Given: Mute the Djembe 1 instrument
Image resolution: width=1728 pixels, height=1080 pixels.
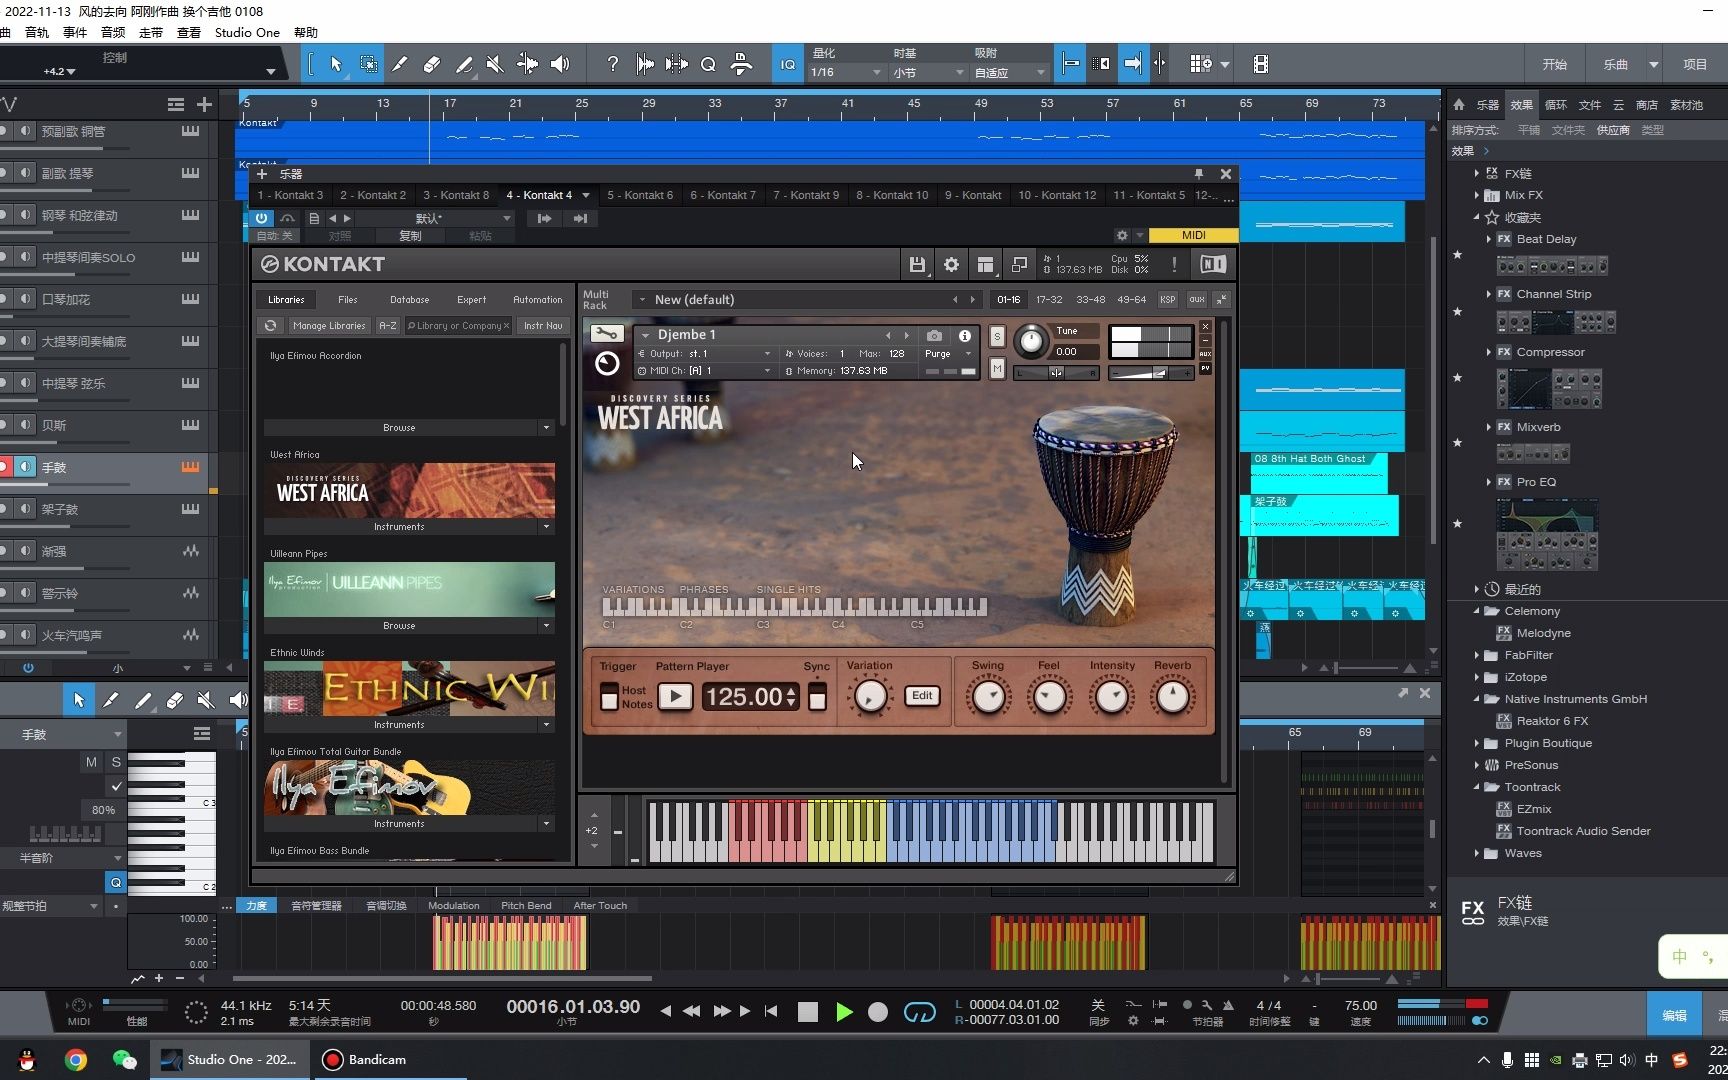Looking at the screenshot, I should pyautogui.click(x=997, y=369).
